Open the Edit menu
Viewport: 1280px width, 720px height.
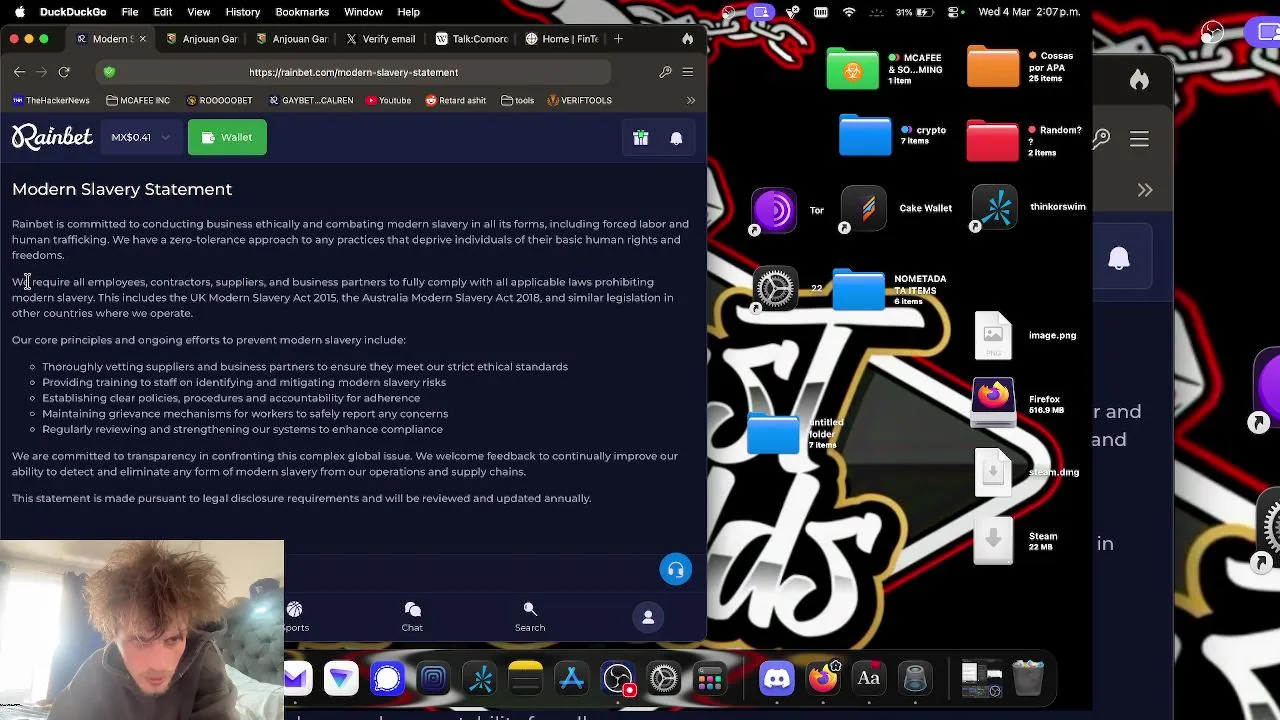point(163,12)
